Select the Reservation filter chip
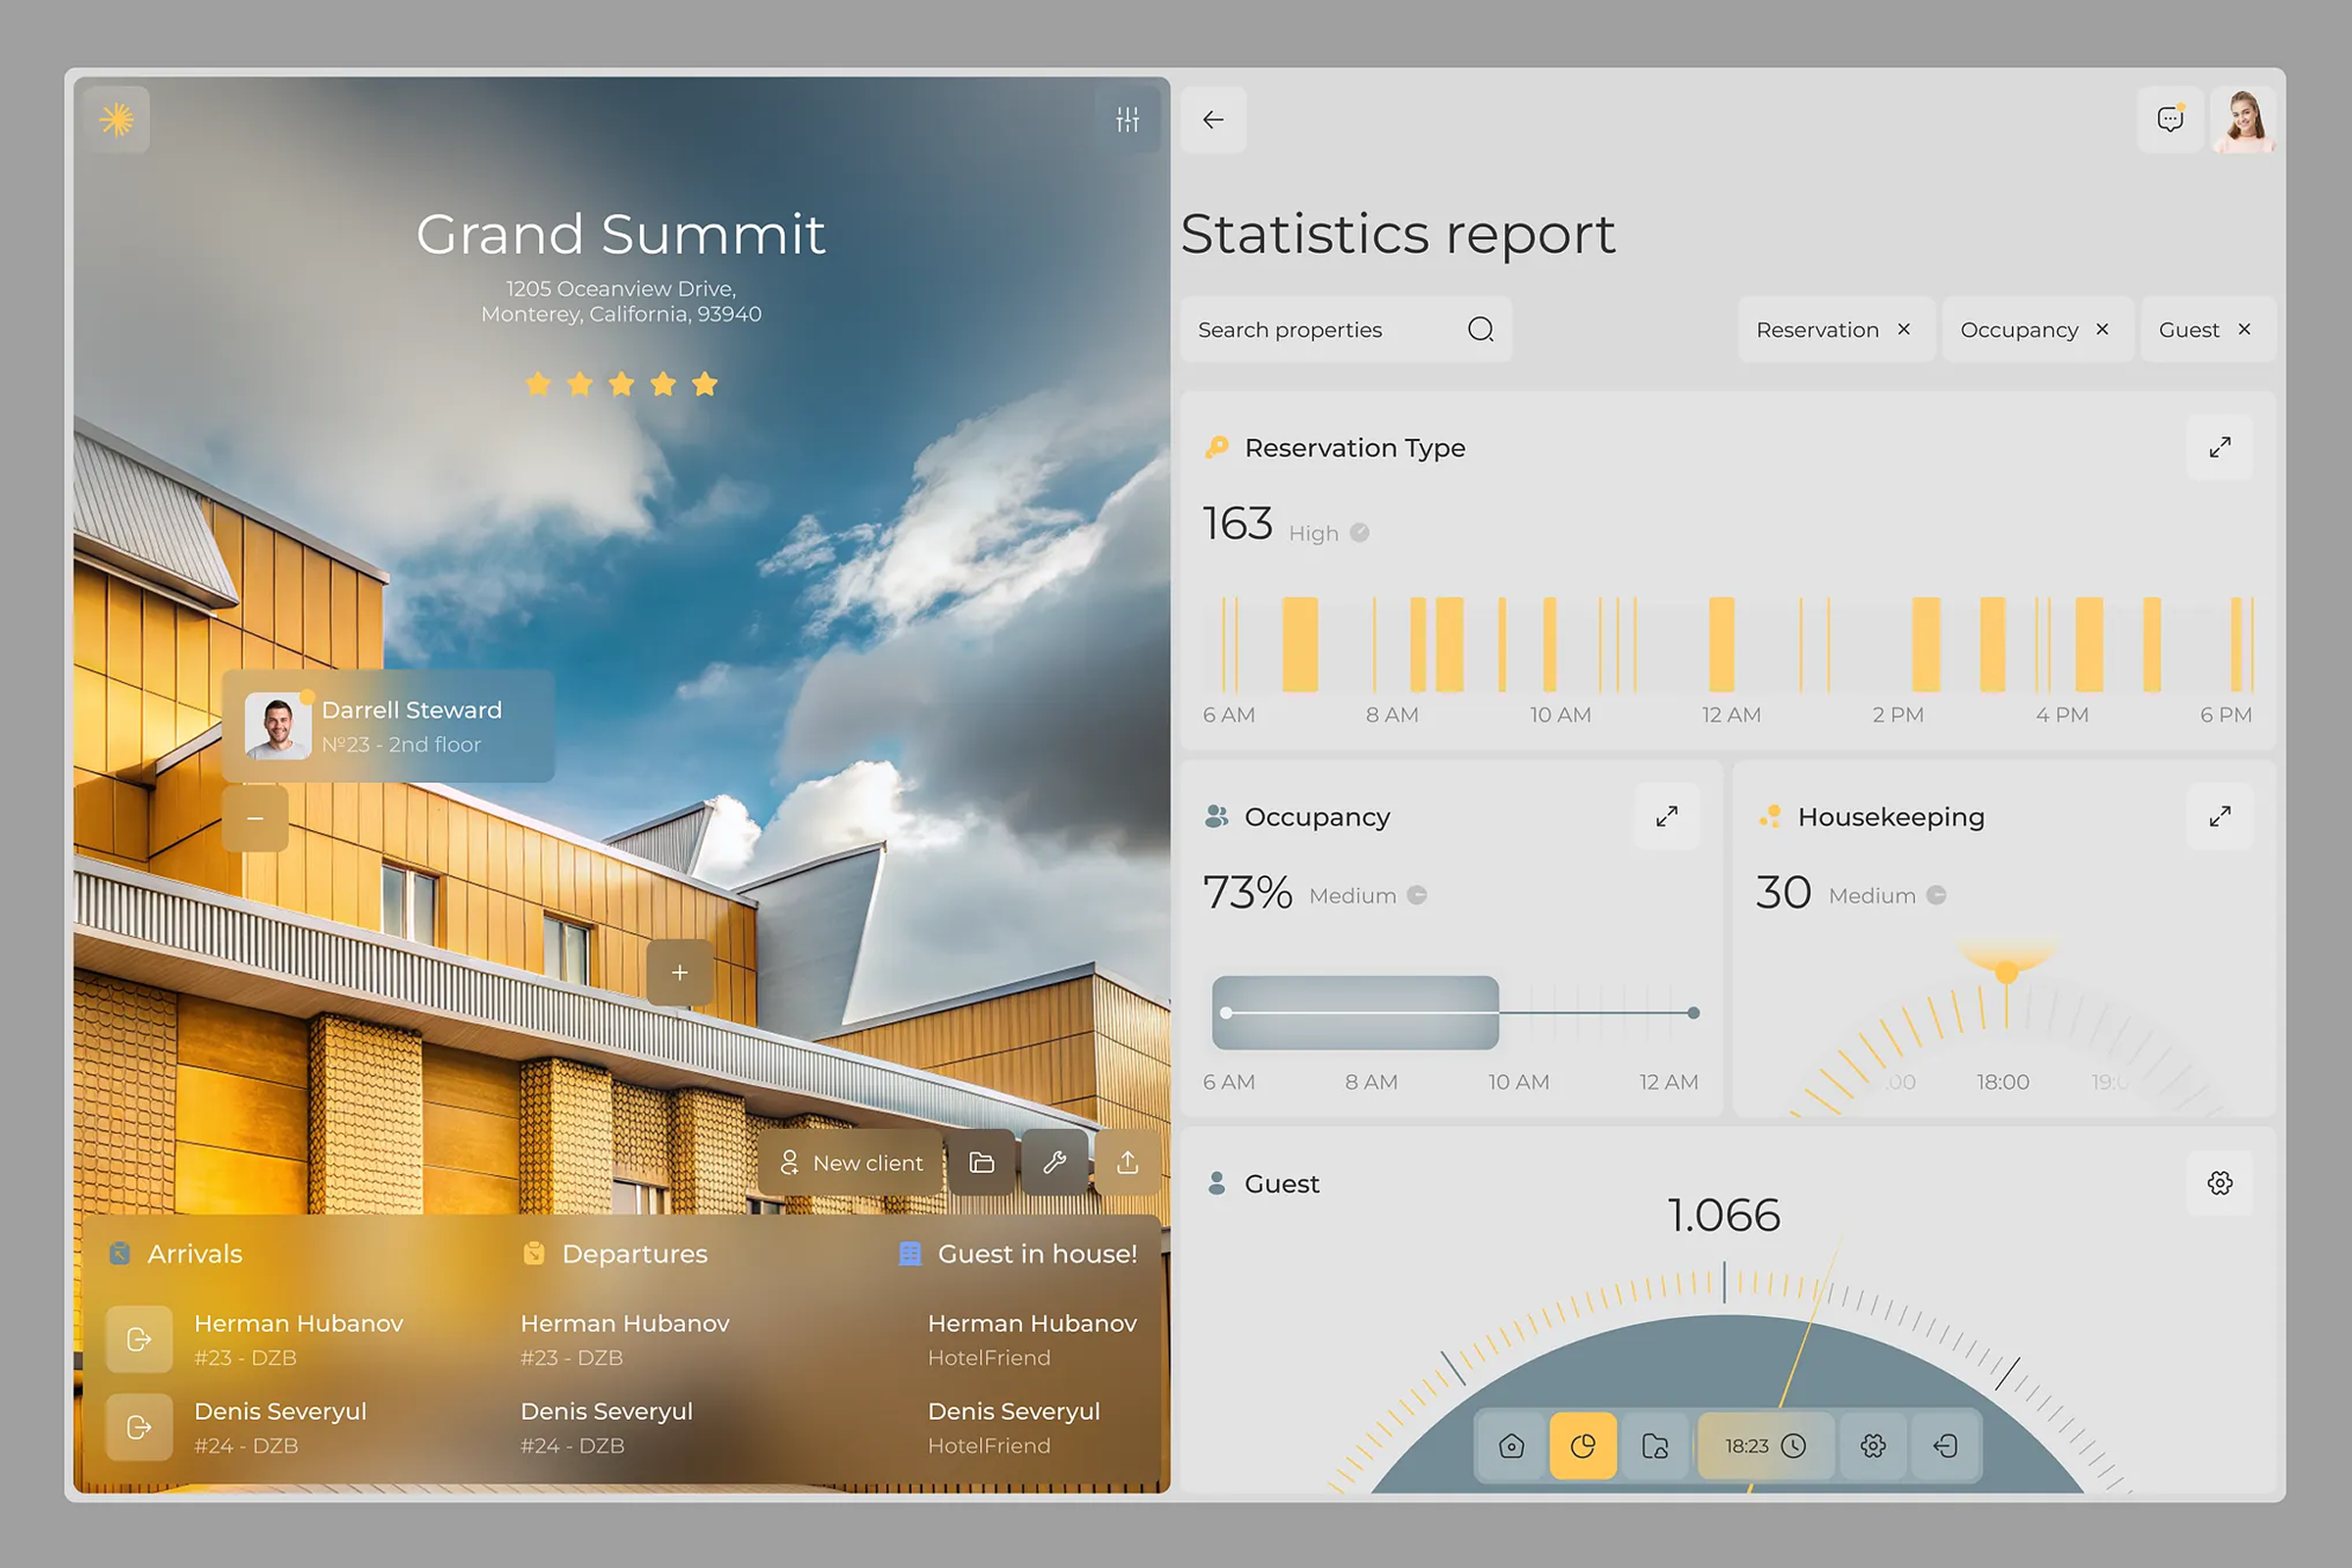 coord(1836,329)
